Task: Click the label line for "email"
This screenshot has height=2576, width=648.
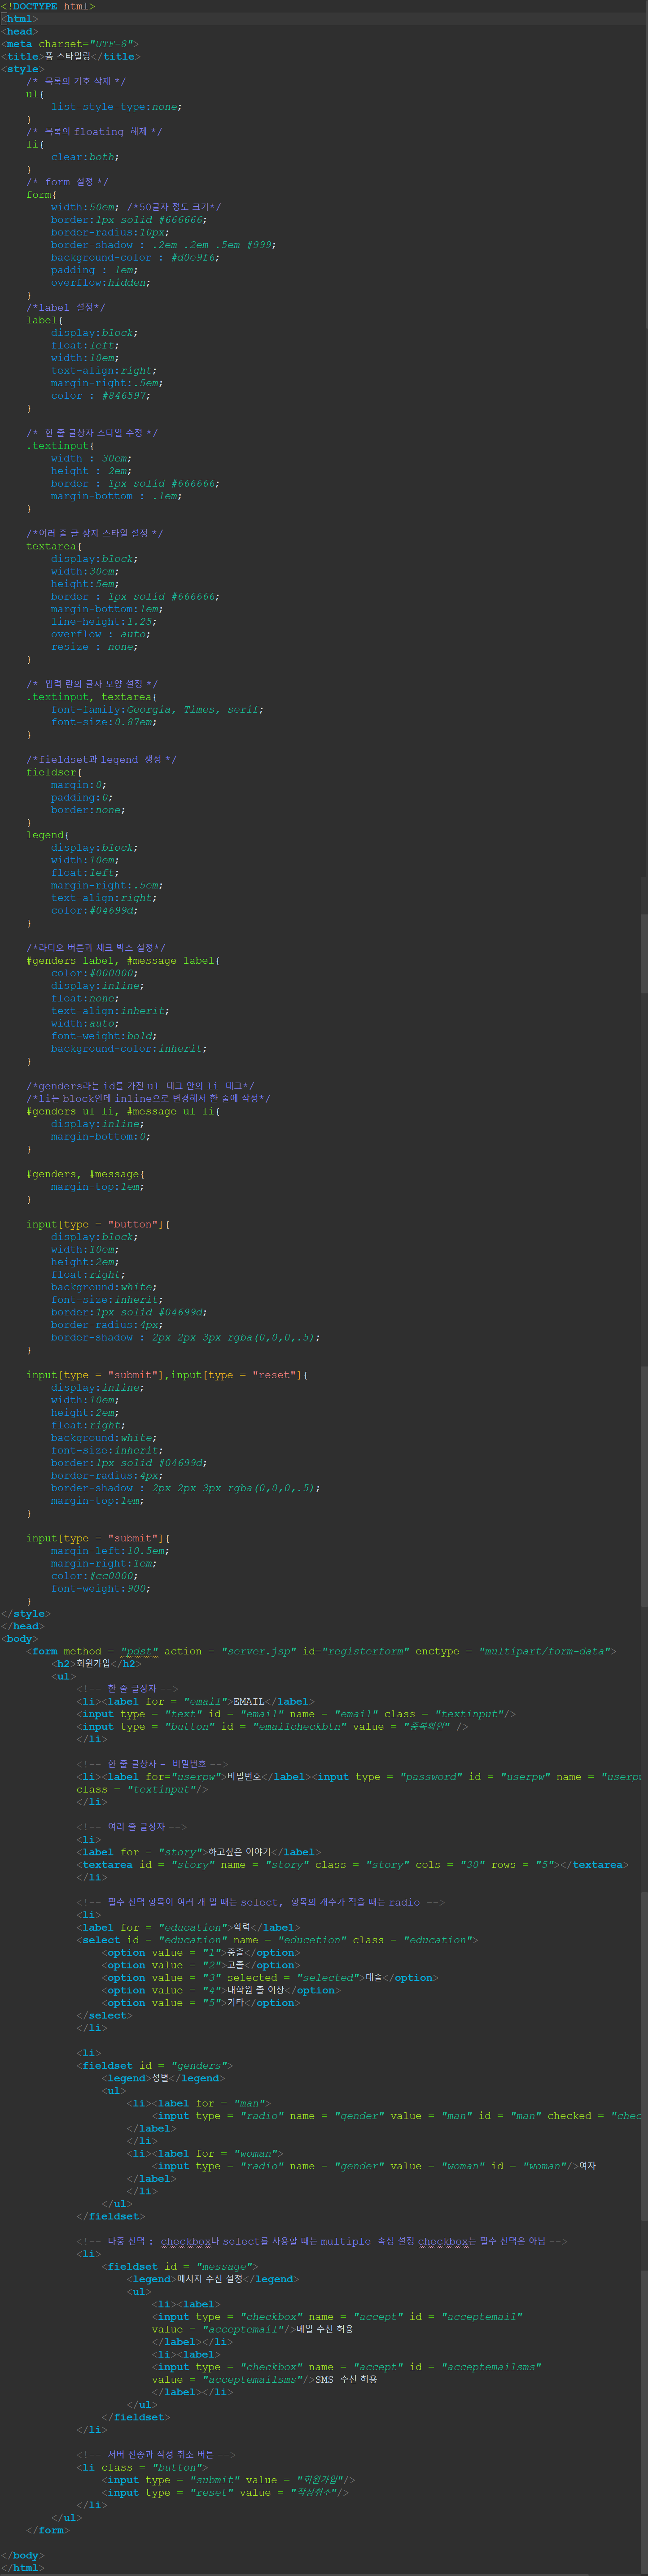Action: tap(196, 1701)
